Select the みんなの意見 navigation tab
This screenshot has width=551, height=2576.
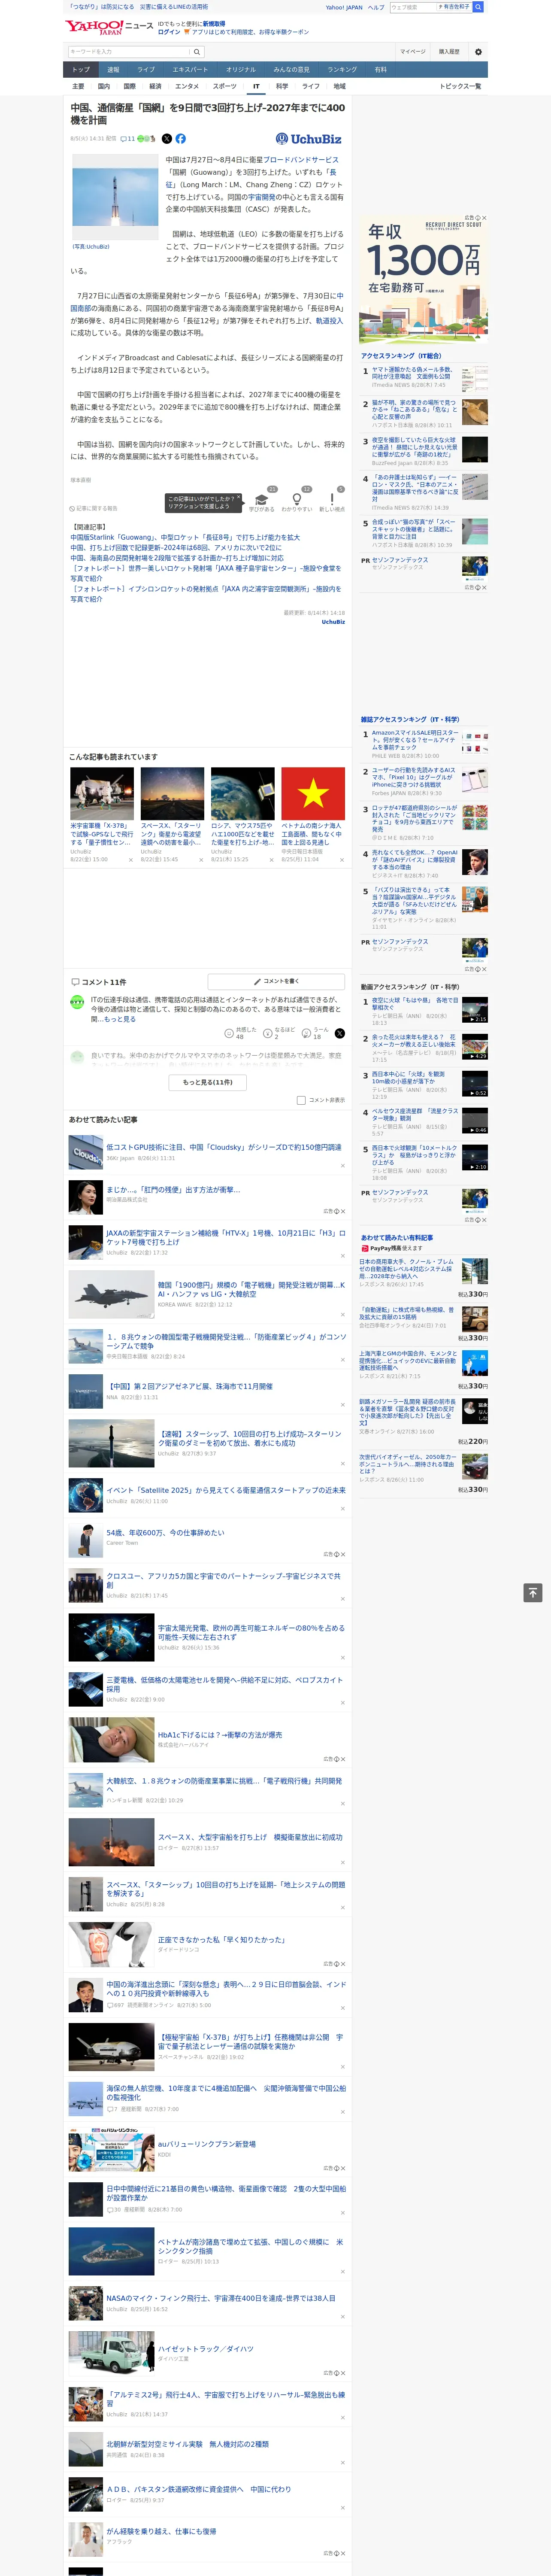(292, 70)
